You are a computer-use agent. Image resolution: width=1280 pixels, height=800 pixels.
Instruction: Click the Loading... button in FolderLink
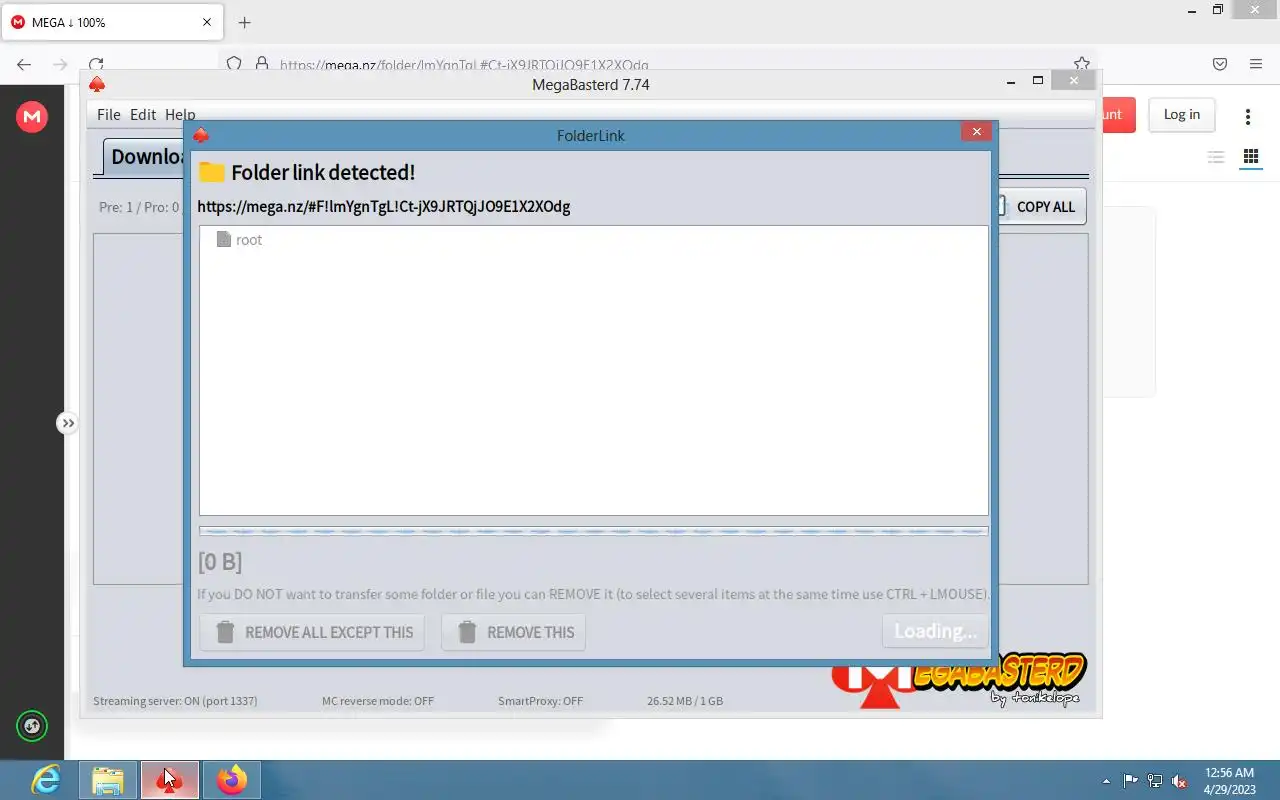[x=935, y=631]
